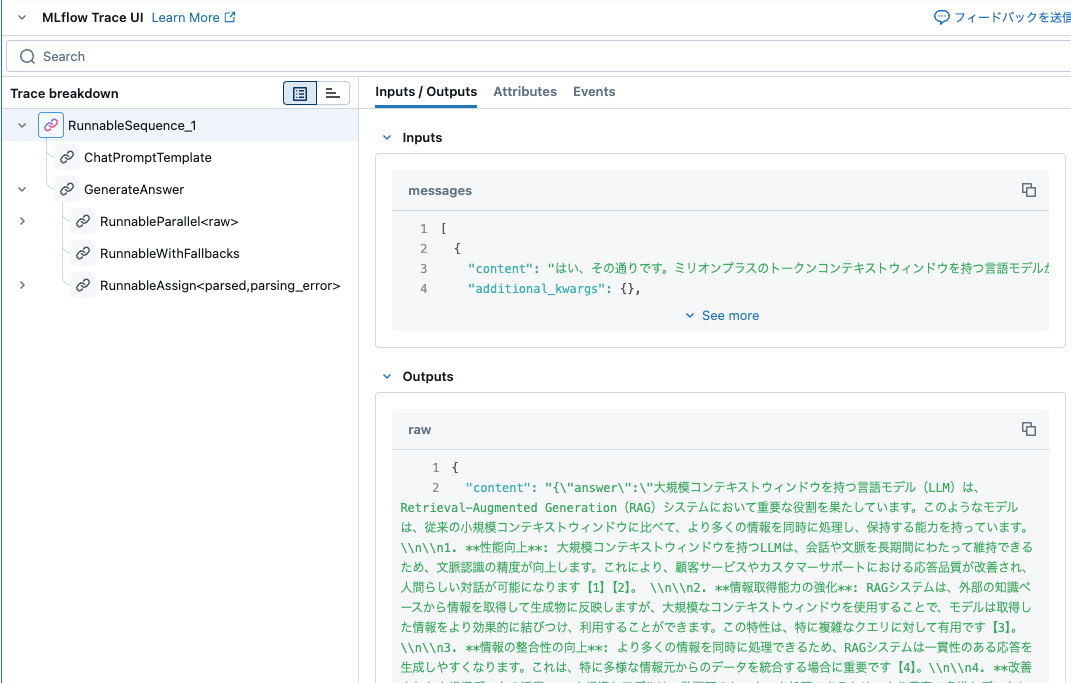The height and width of the screenshot is (683, 1071).
Task: Click the external link icon beside Learn More
Action: tap(230, 17)
